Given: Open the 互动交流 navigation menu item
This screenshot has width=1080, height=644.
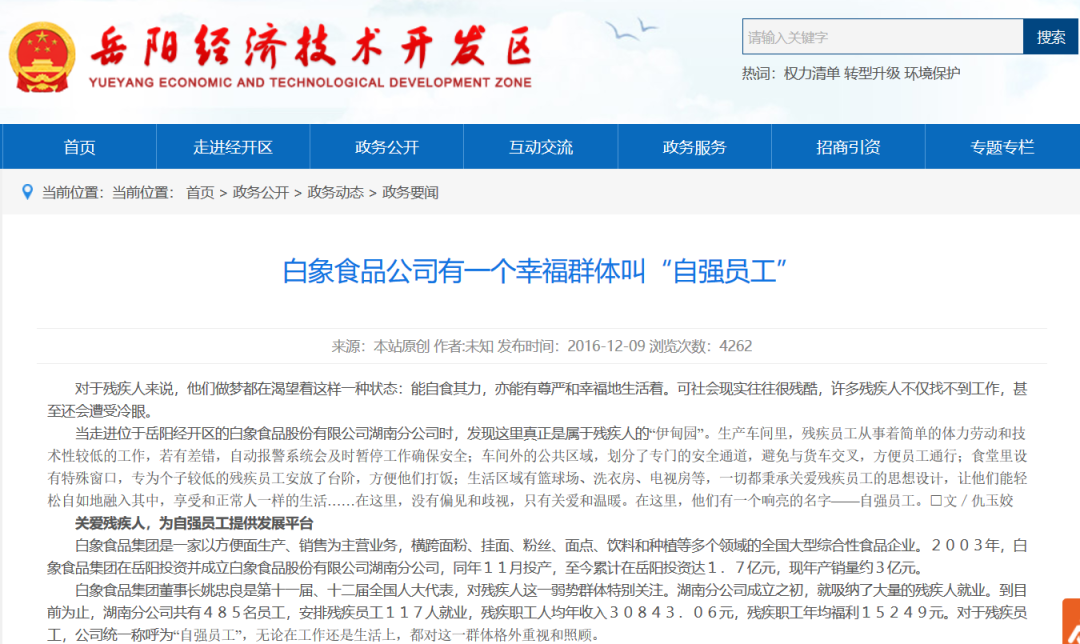Looking at the screenshot, I should (541, 147).
